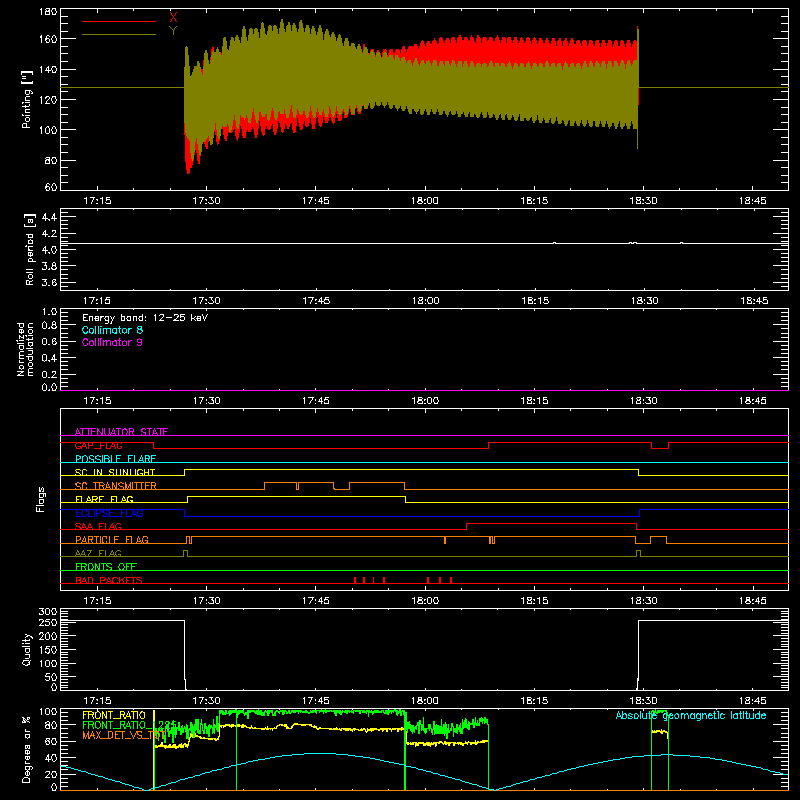Click the SC_IN_SUNLIGHT flag label
Screen dimensions: 800x800
(x=115, y=472)
